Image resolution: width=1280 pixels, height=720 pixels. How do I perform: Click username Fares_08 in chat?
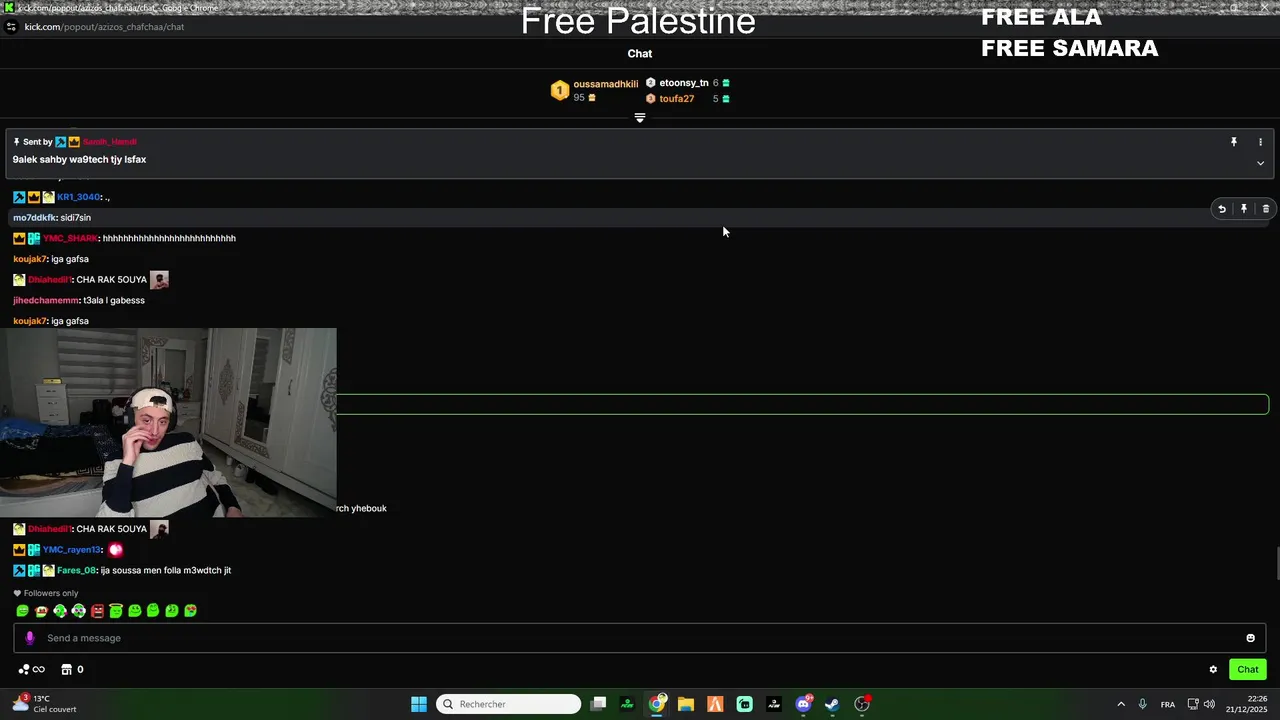pyautogui.click(x=76, y=570)
